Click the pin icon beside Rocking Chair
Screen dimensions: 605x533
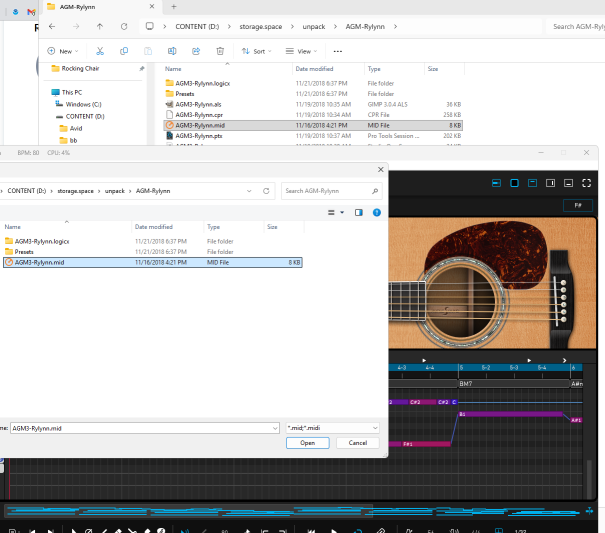point(142,69)
